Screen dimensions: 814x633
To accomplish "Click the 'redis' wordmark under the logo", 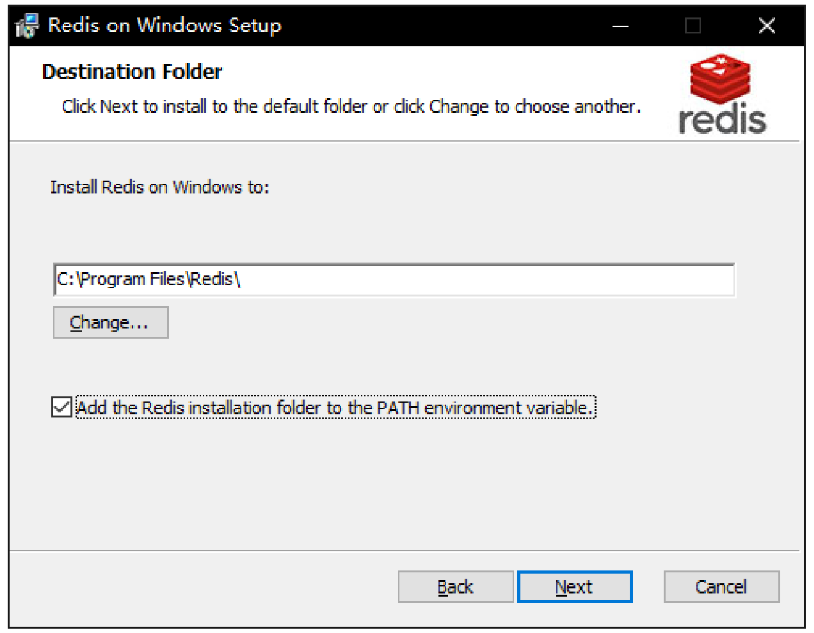I will pyautogui.click(x=722, y=119).
